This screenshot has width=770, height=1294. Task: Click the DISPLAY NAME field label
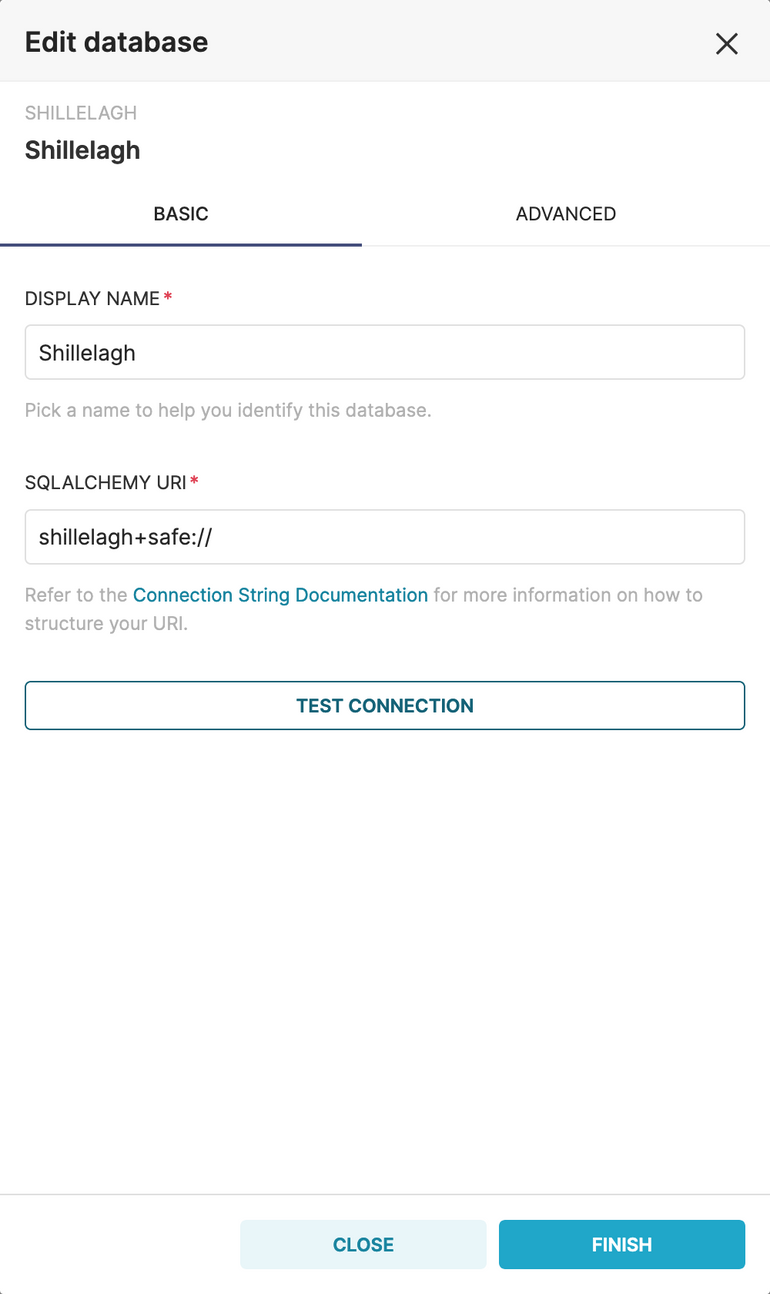tap(90, 298)
